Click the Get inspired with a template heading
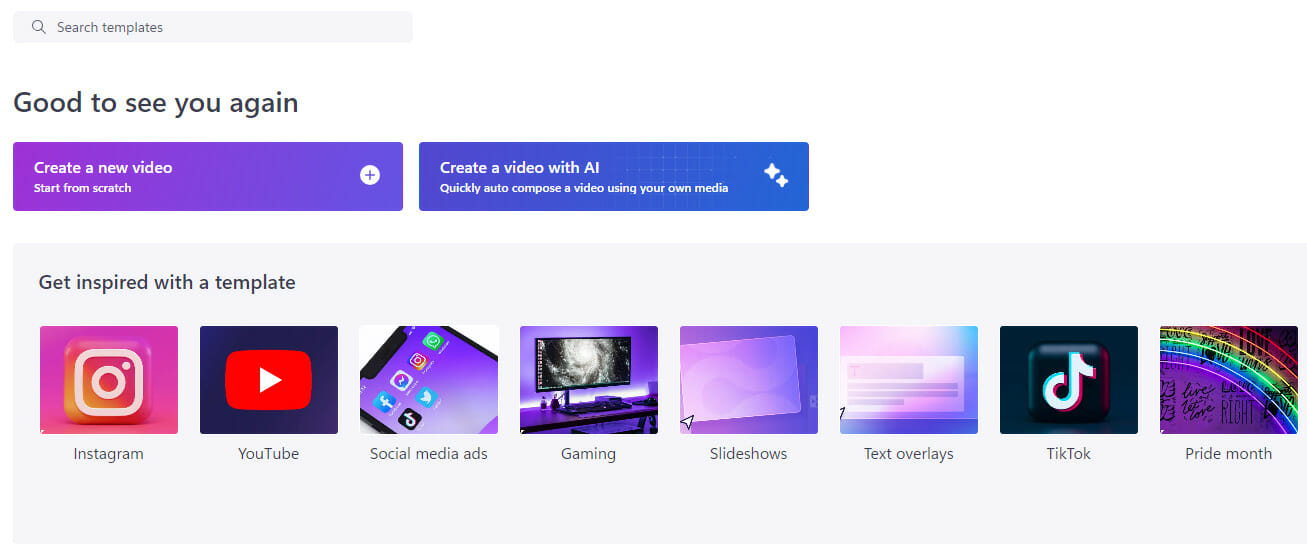This screenshot has width=1307, height=557. 167,282
